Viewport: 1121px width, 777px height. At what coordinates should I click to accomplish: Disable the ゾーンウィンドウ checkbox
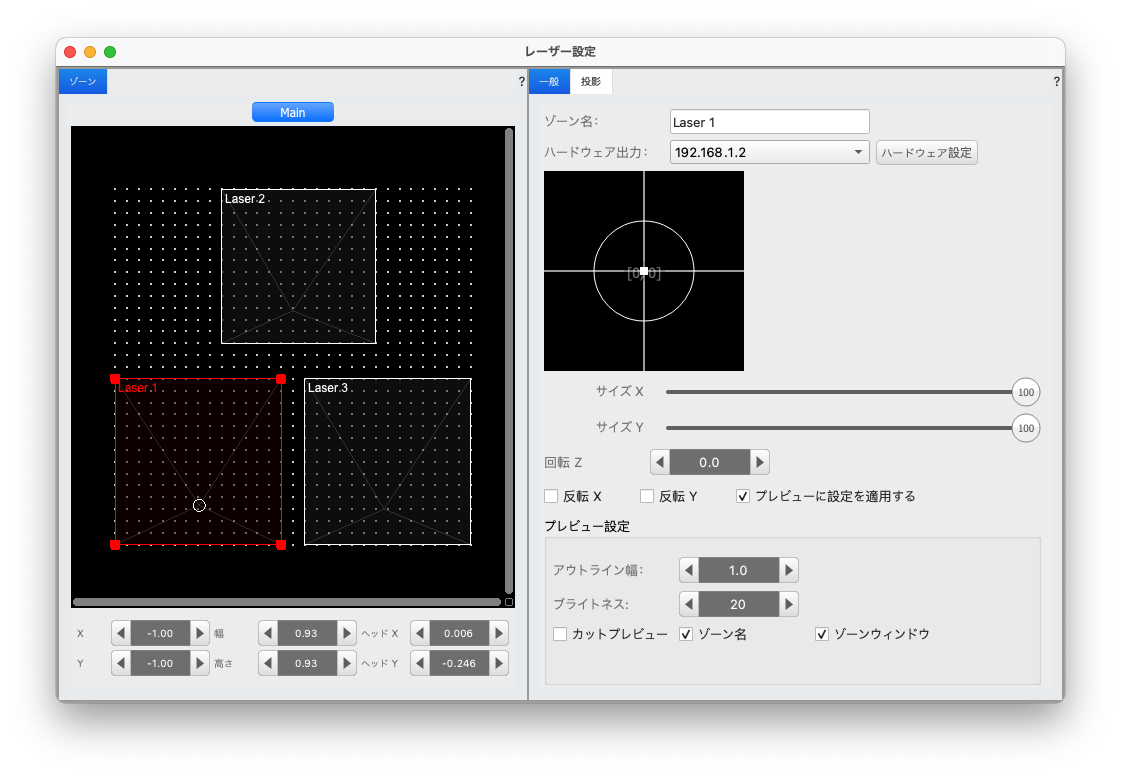821,634
